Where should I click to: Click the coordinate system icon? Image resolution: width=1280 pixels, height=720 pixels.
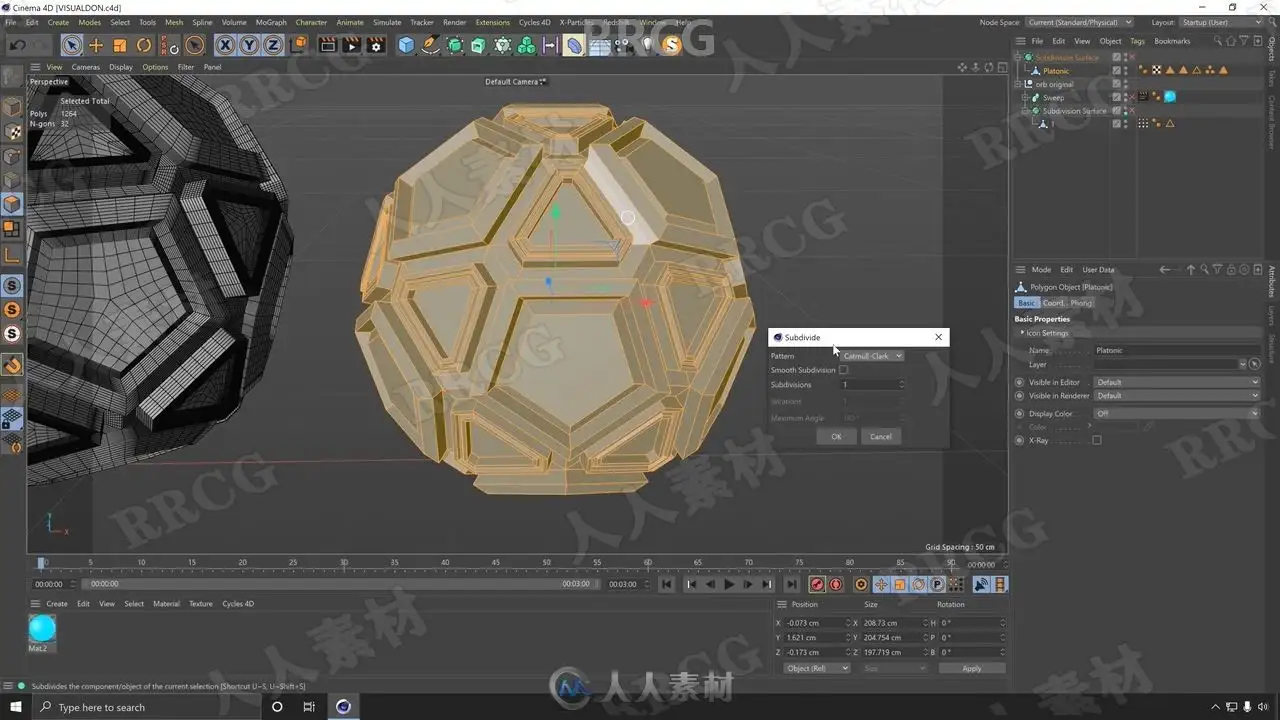point(297,45)
